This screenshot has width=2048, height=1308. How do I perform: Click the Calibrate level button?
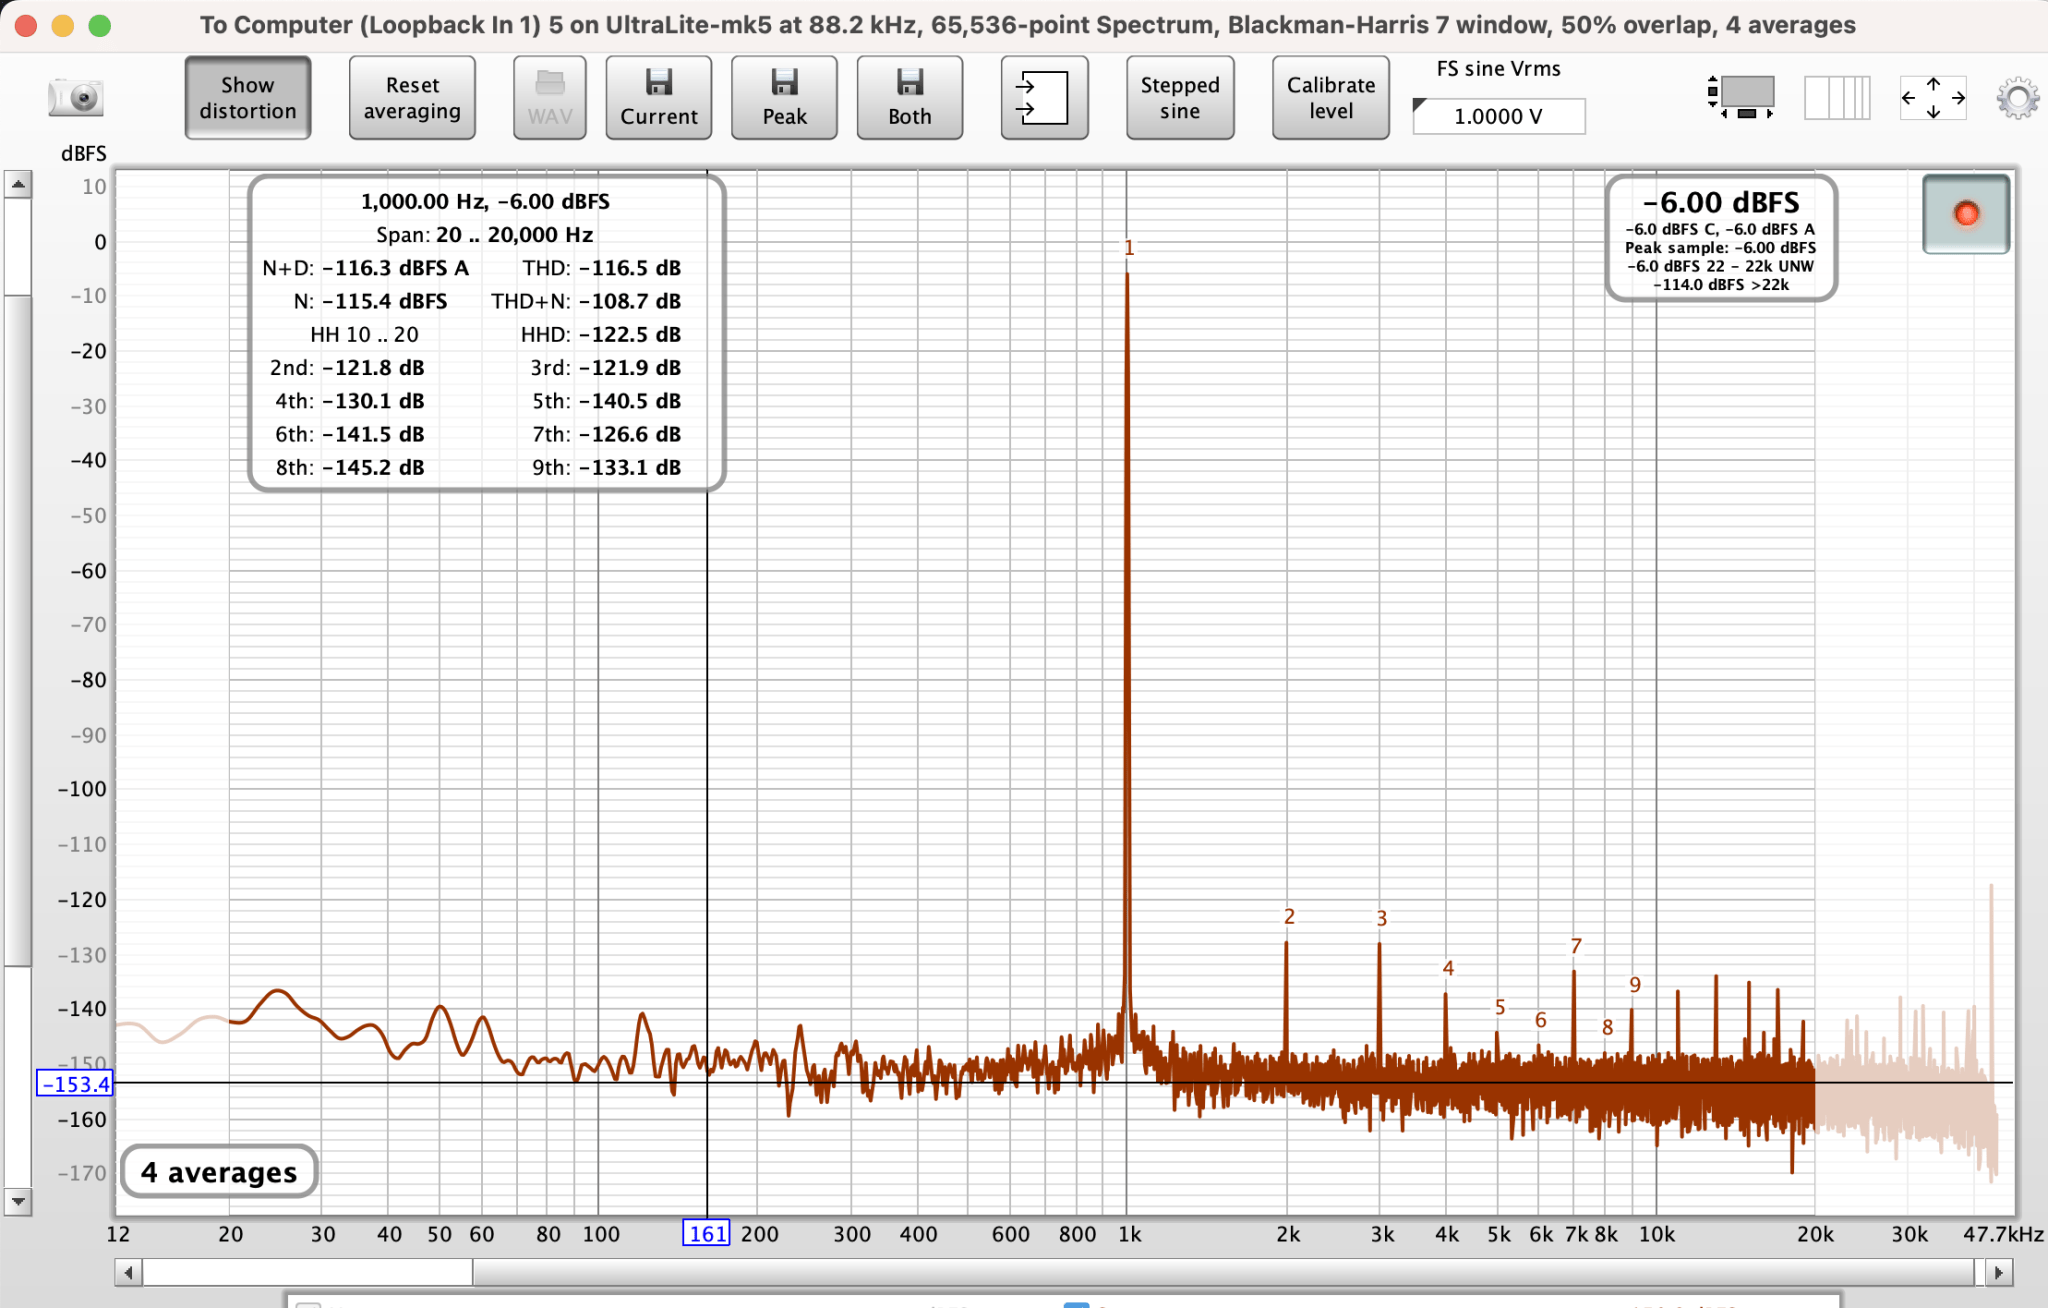(x=1331, y=98)
